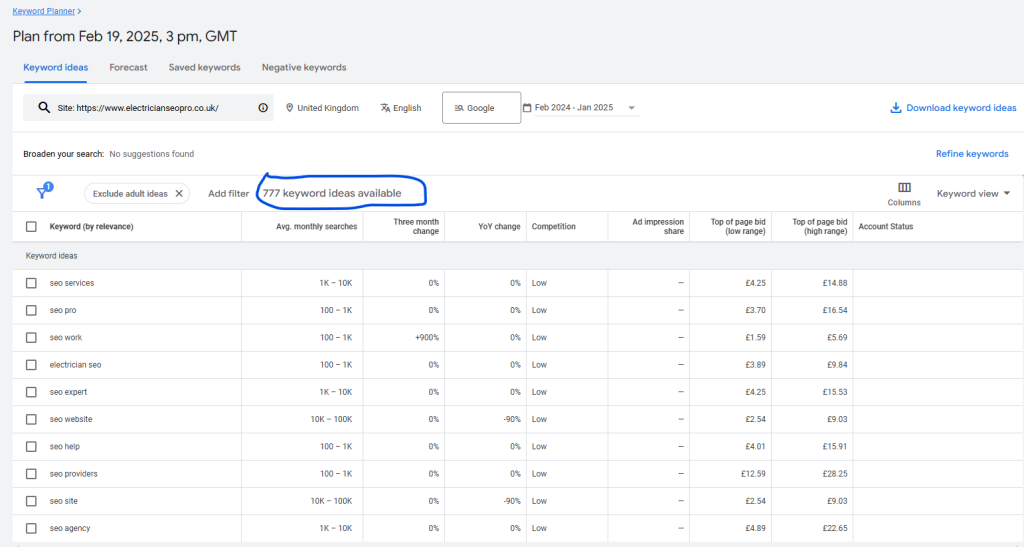This screenshot has height=547, width=1024.
Task: Tick the checkbox for electrician seo
Action: (31, 365)
